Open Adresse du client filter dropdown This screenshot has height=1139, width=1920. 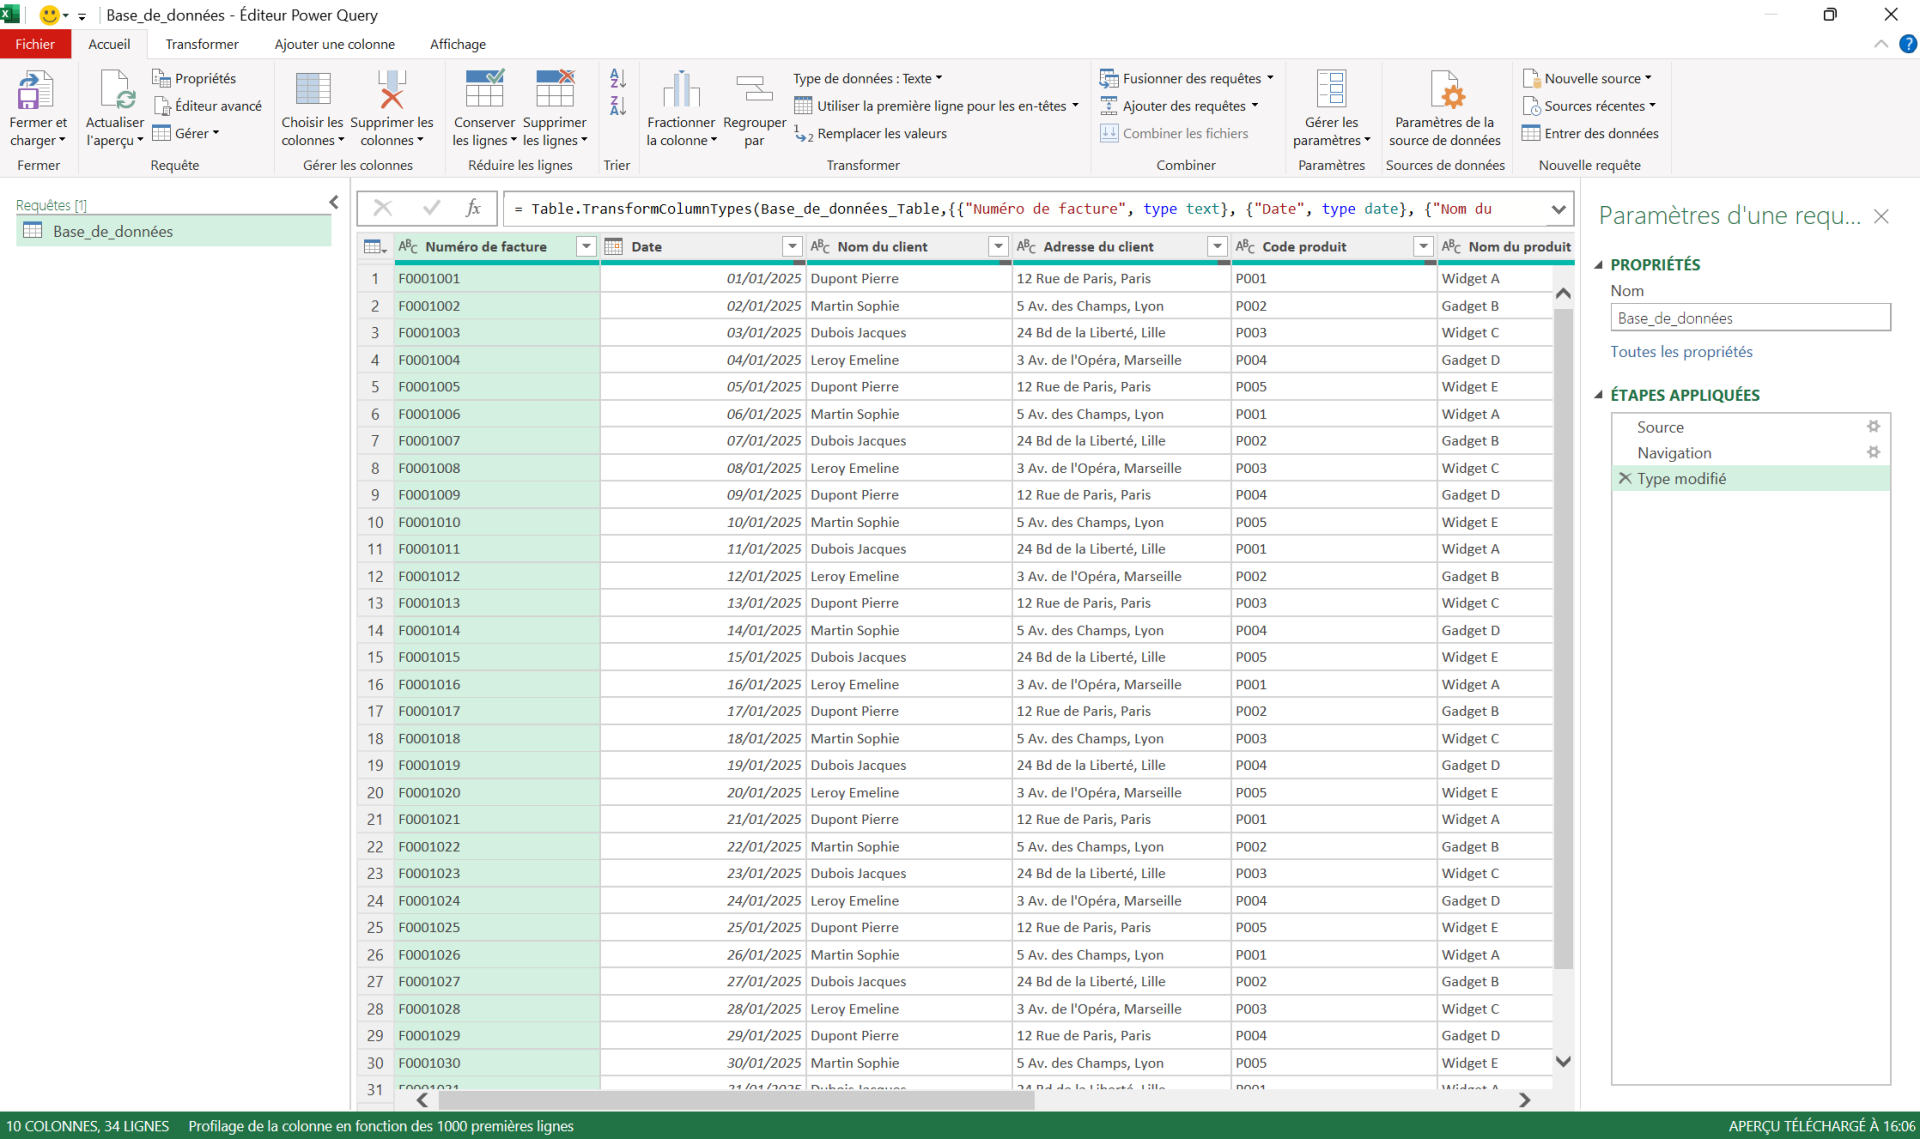1217,247
